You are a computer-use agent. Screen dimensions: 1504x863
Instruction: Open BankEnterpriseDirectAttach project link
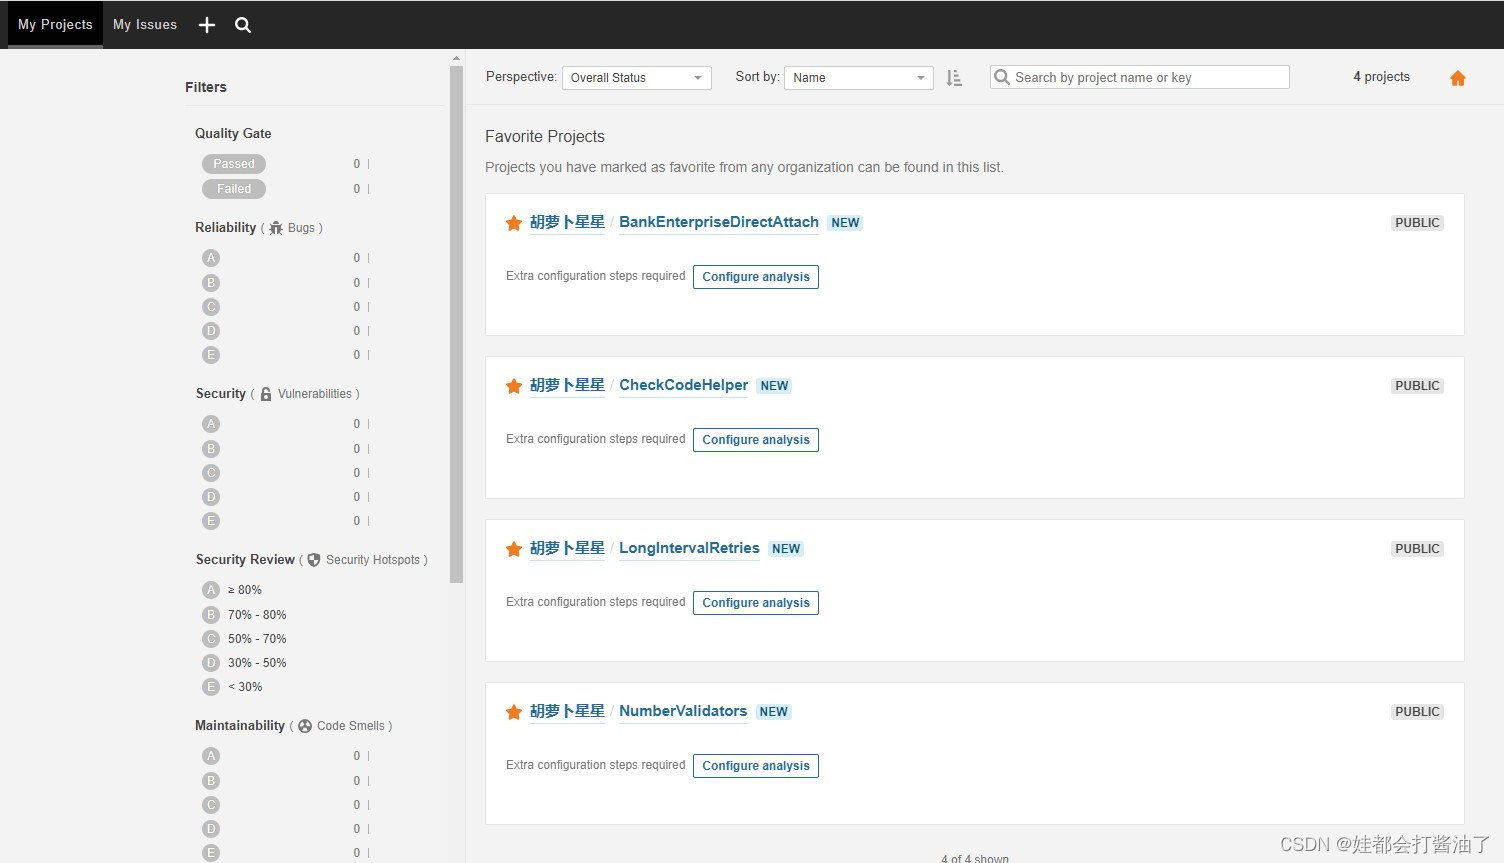point(719,222)
